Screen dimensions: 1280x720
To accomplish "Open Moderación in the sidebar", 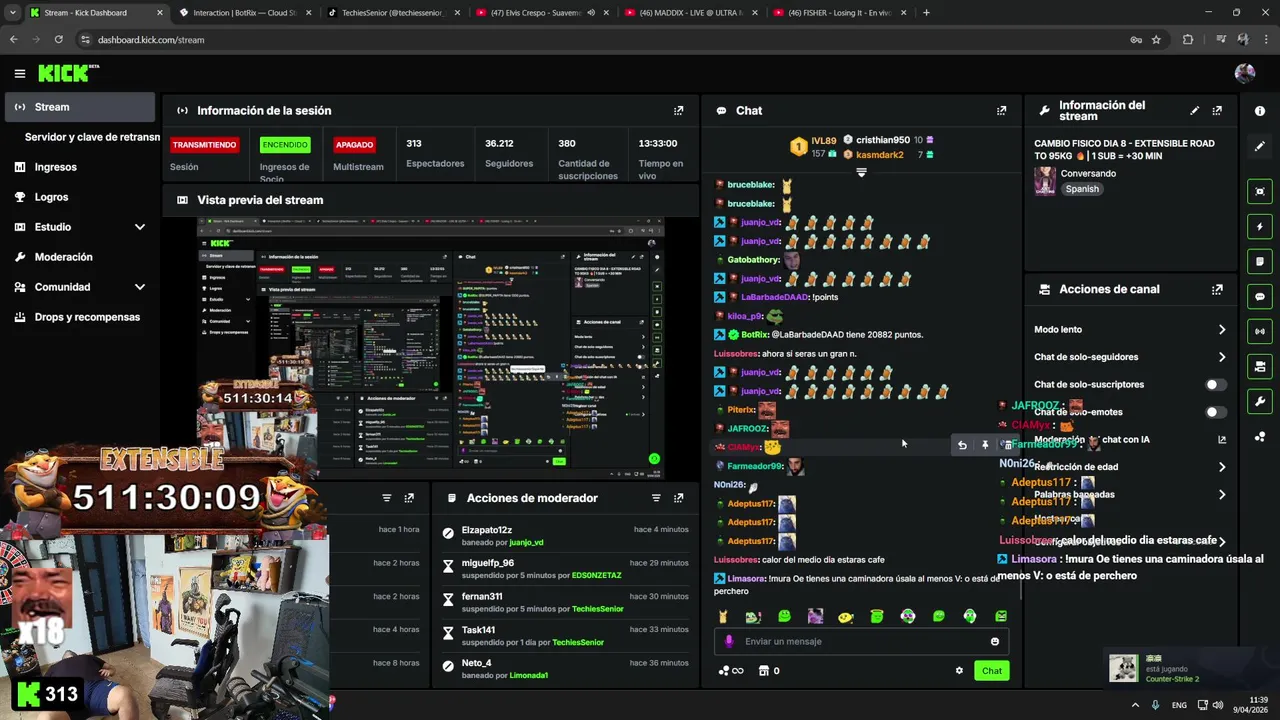I will (80, 257).
